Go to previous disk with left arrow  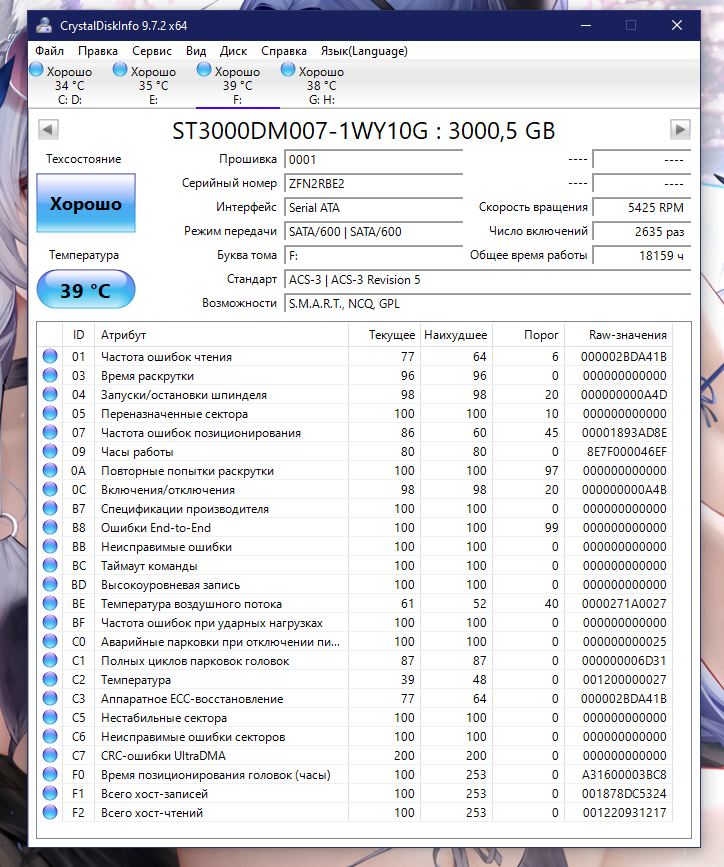48,130
